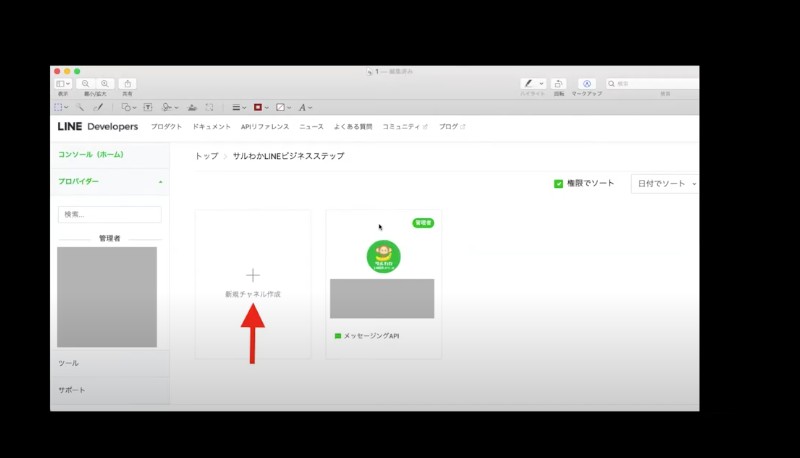The image size is (800, 458).
Task: Go to トップ breadcrumb link
Action: [206, 156]
